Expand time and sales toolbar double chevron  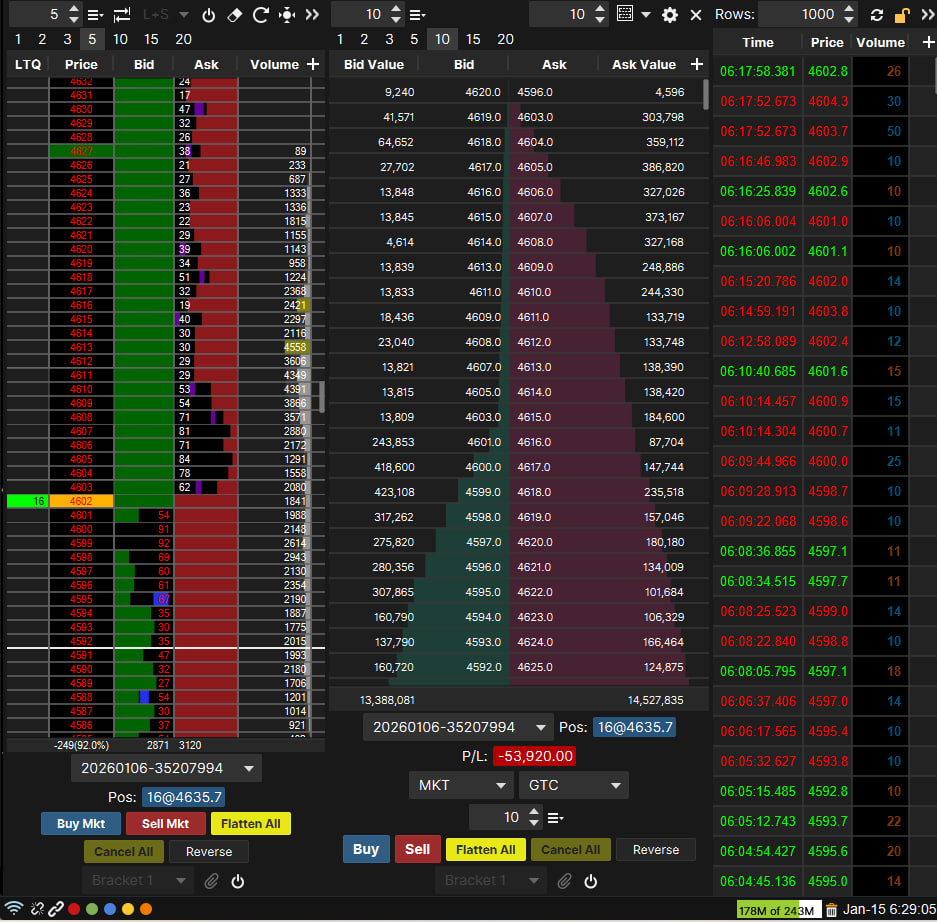928,14
